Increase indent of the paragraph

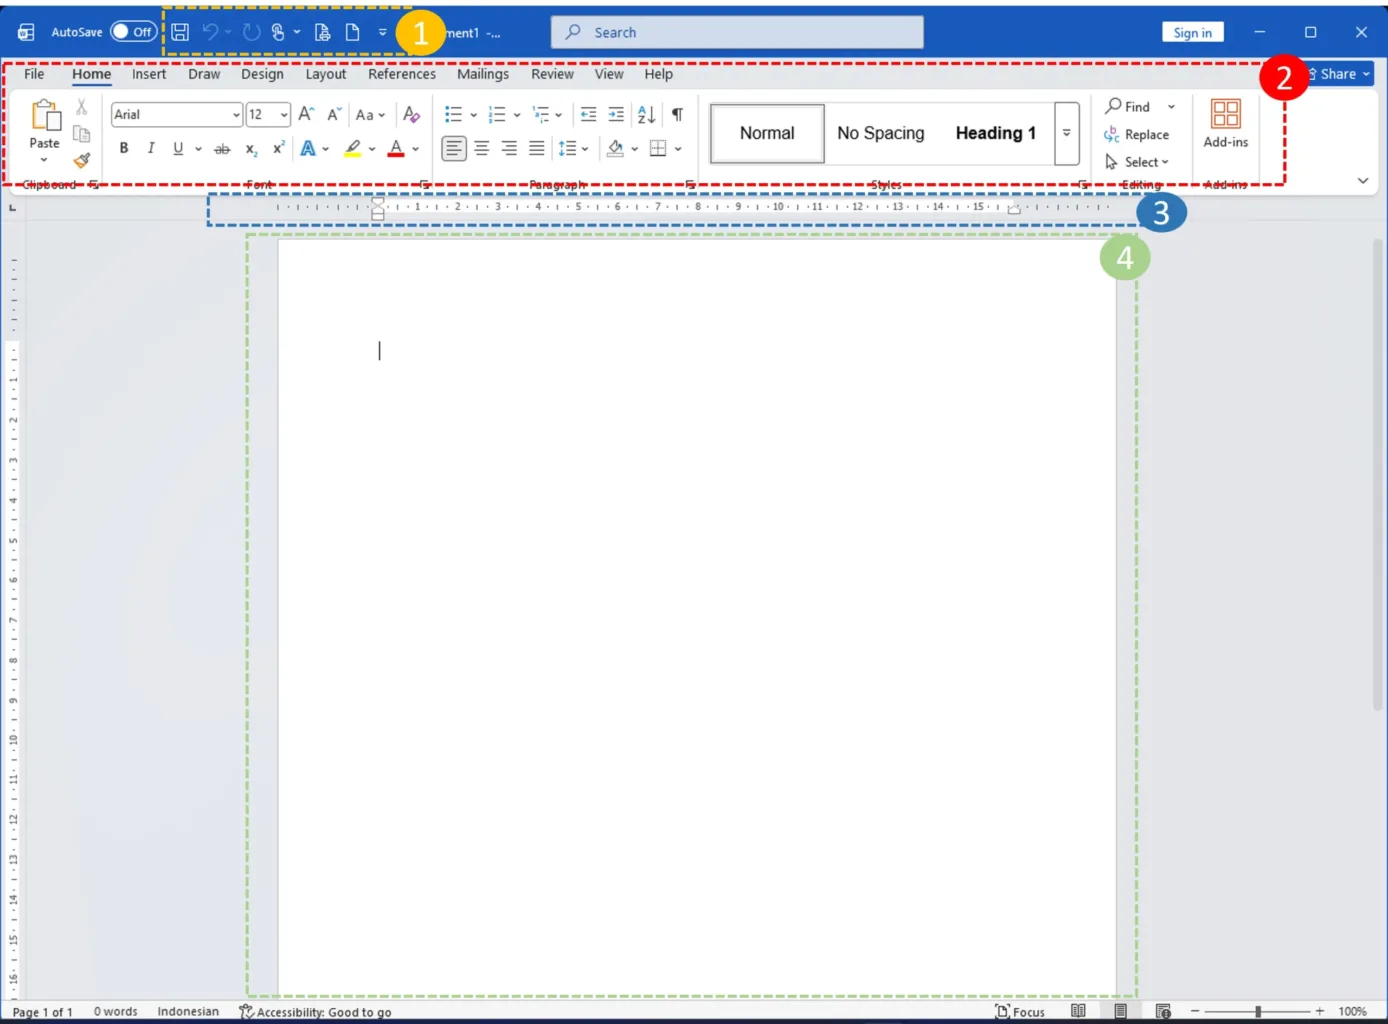[616, 115]
